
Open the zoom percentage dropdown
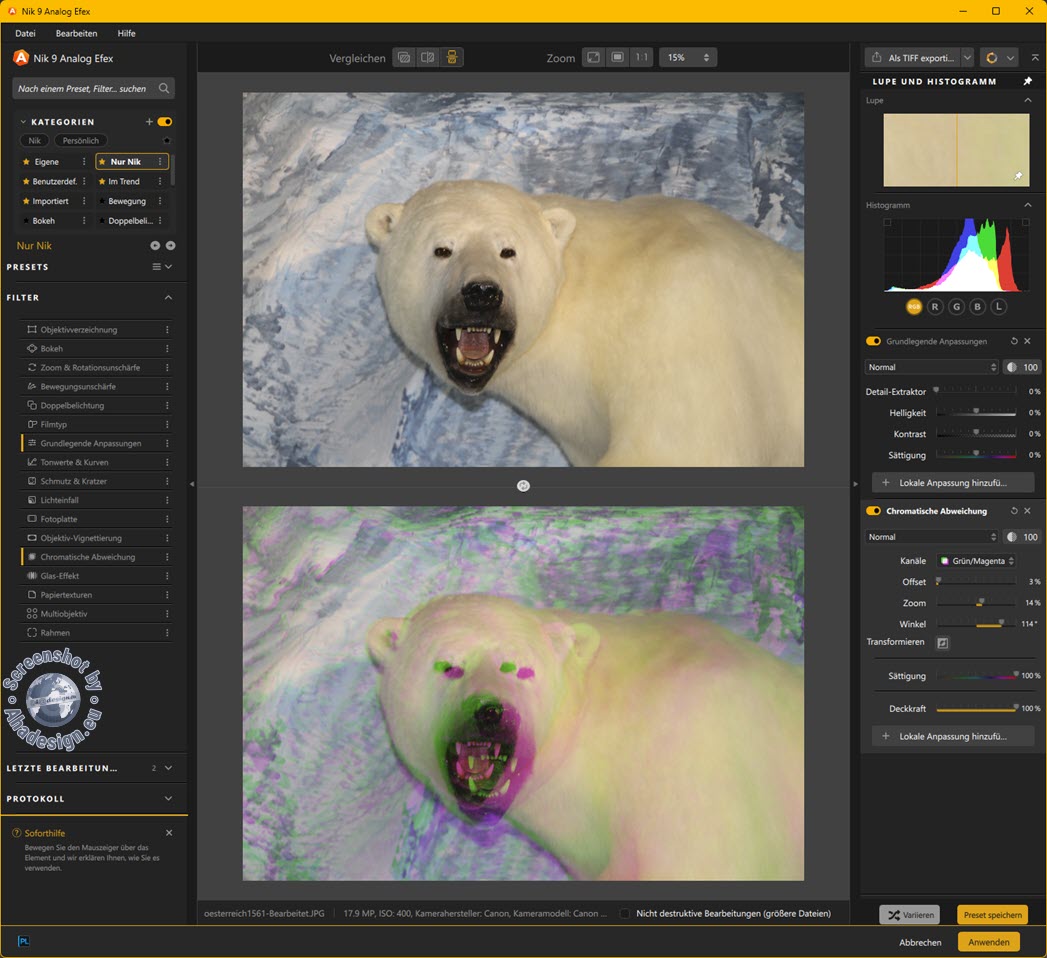[687, 58]
